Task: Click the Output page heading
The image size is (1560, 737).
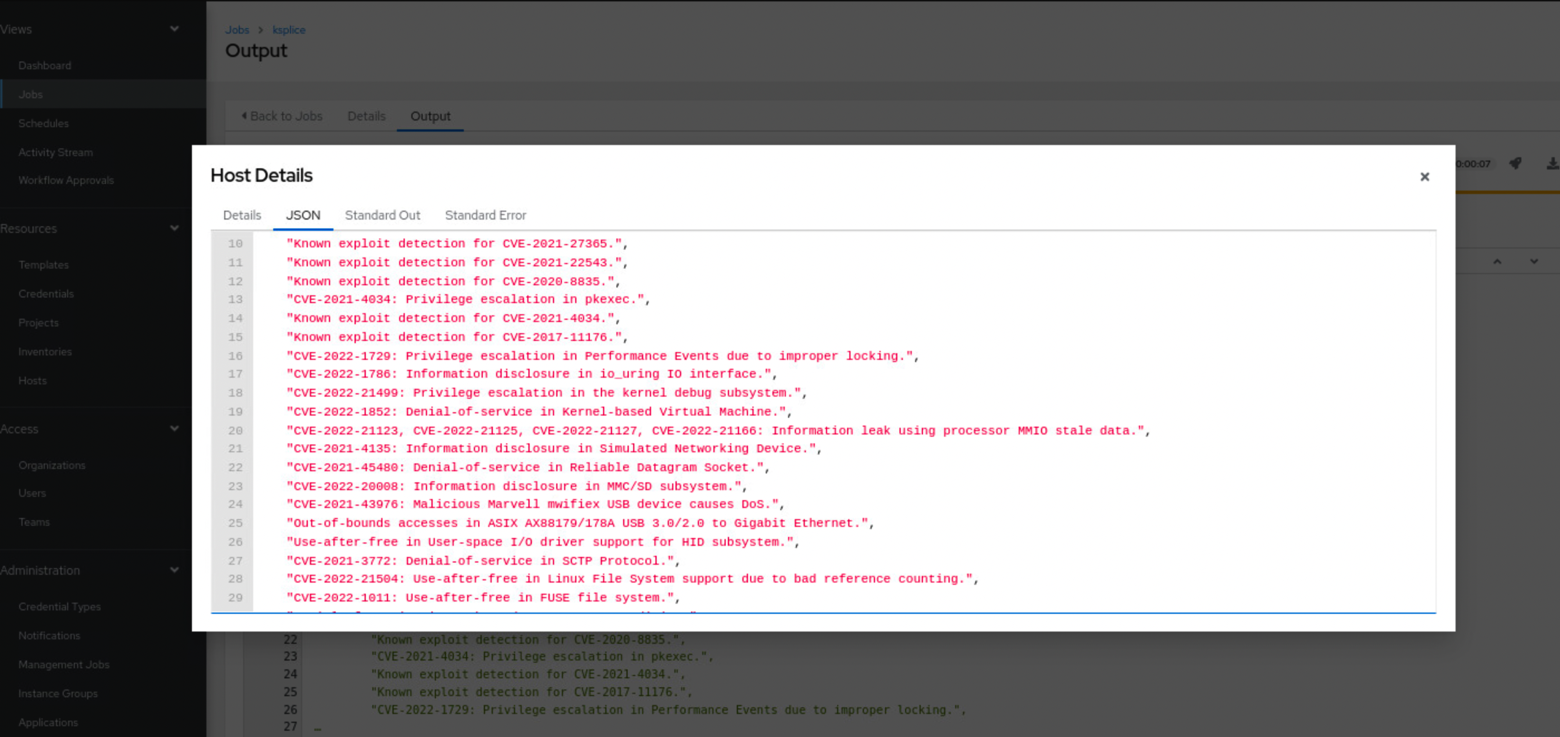Action: [x=256, y=51]
